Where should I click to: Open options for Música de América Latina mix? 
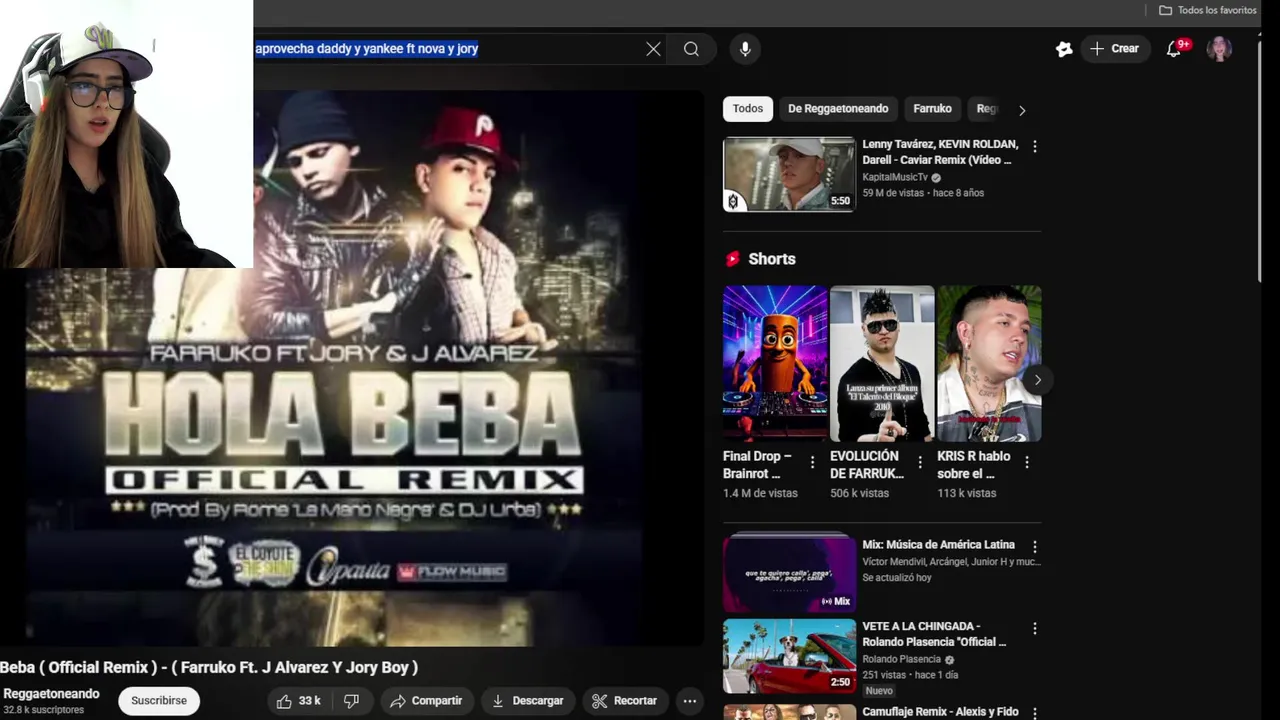(x=1034, y=547)
